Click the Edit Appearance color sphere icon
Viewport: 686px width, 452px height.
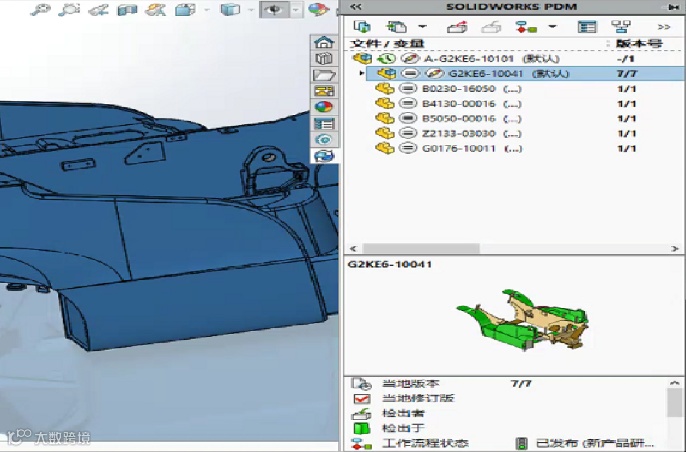click(x=318, y=9)
